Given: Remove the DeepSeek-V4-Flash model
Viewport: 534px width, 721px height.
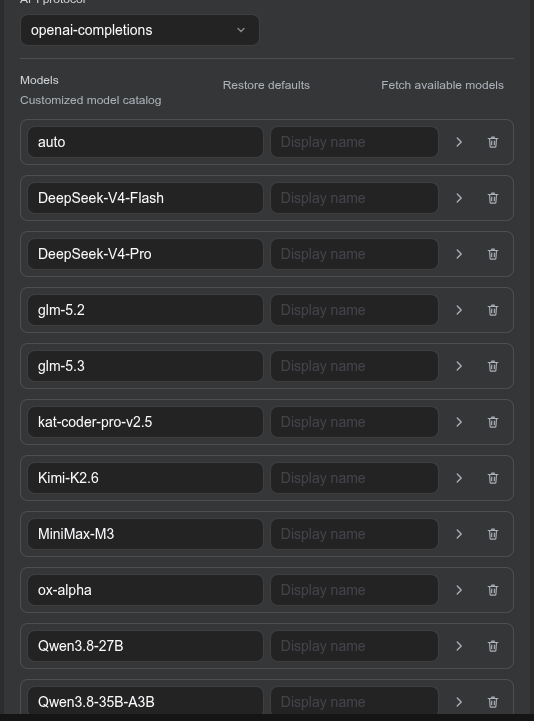Looking at the screenshot, I should (493, 198).
